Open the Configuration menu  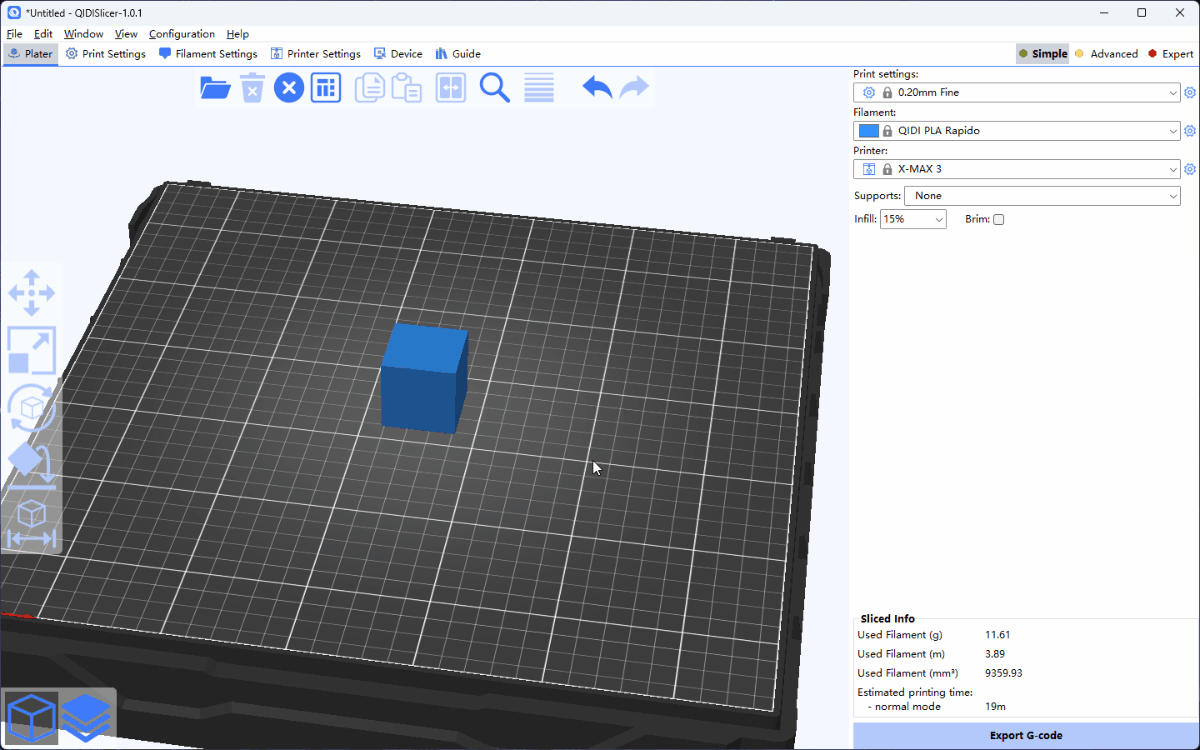pos(181,34)
